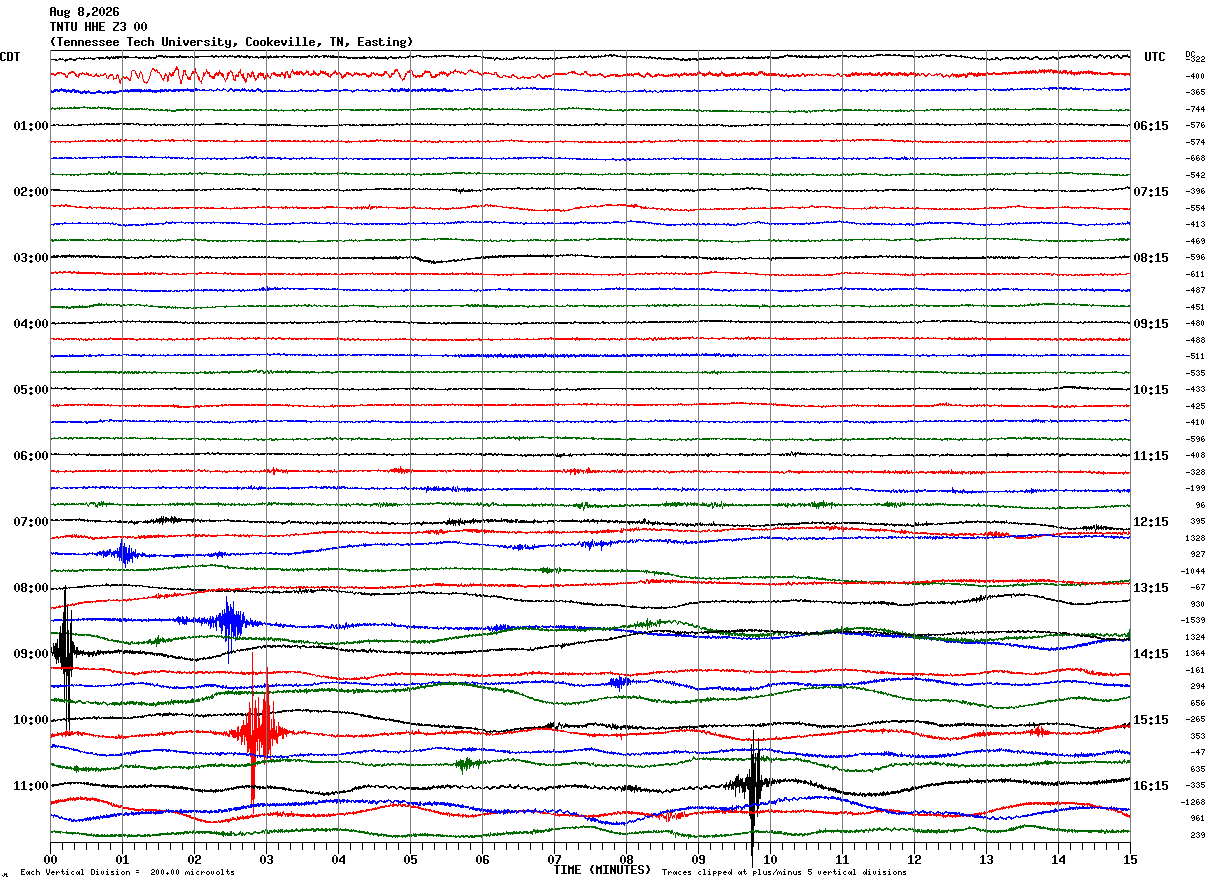1210x886 pixels.
Task: Click the 12:15 UTC time label
Action: coord(1151,522)
